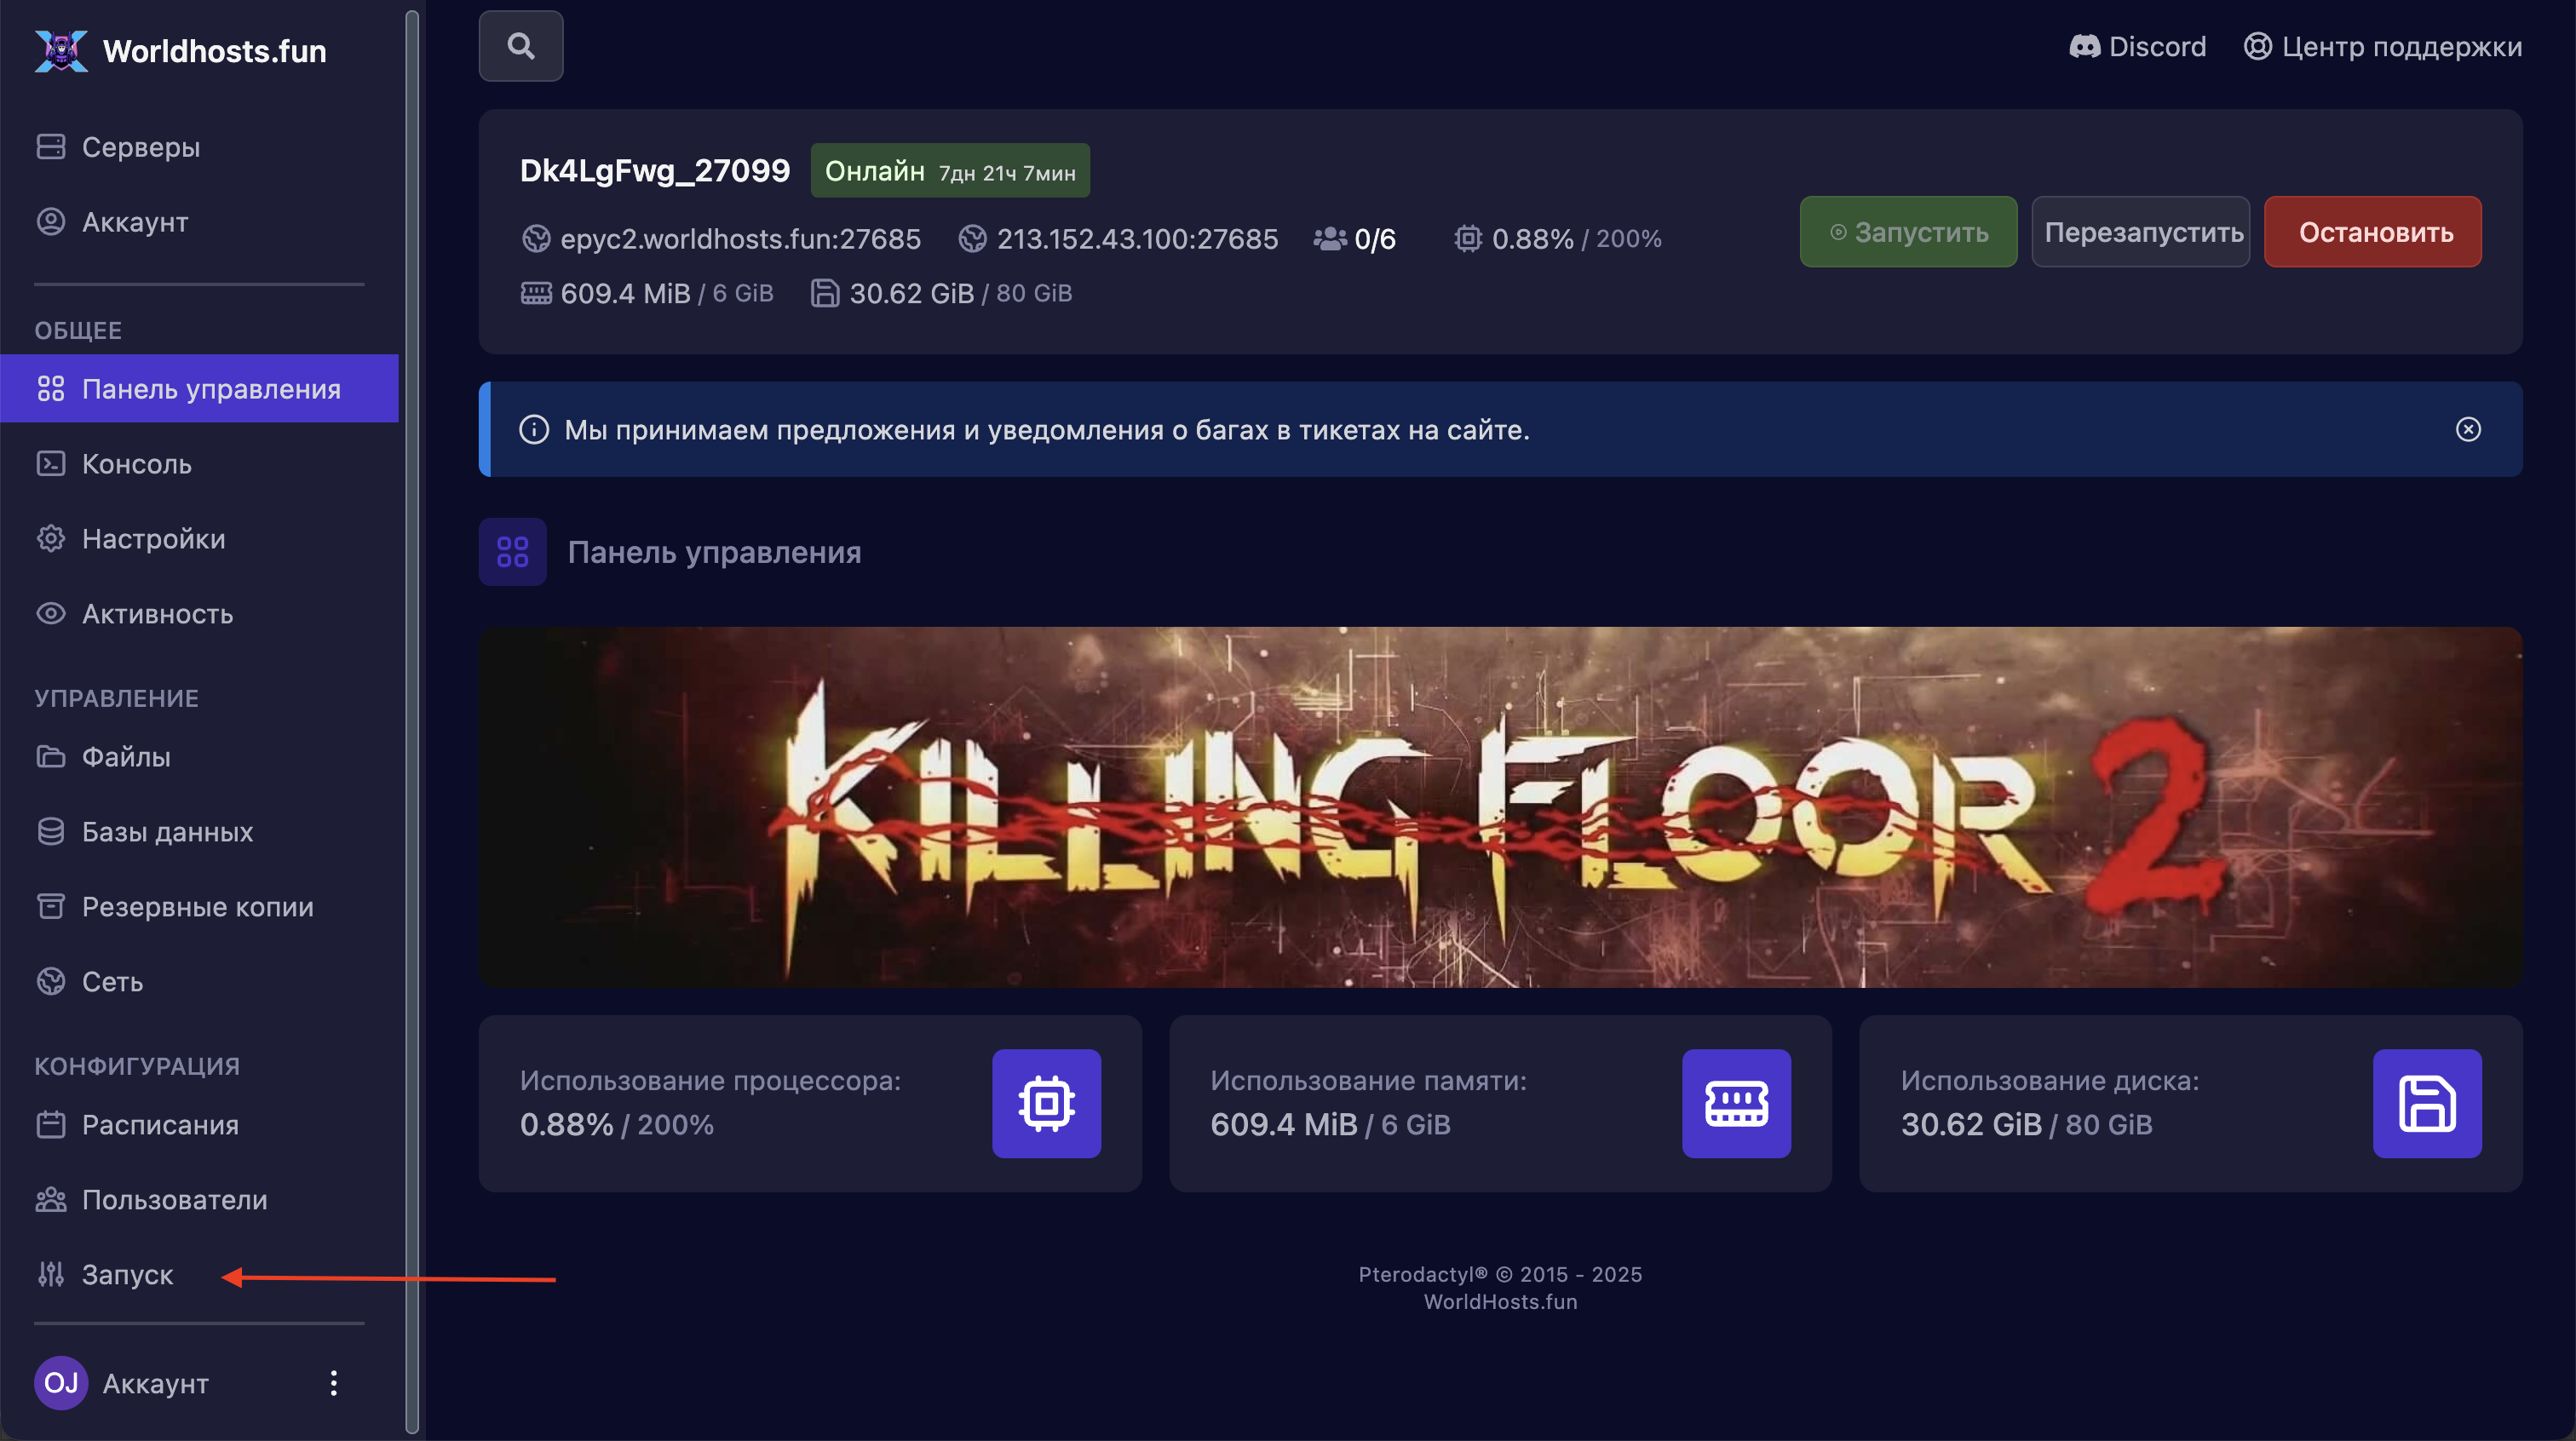
Task: Click the Worldhosts.fun logo
Action: coord(180,51)
